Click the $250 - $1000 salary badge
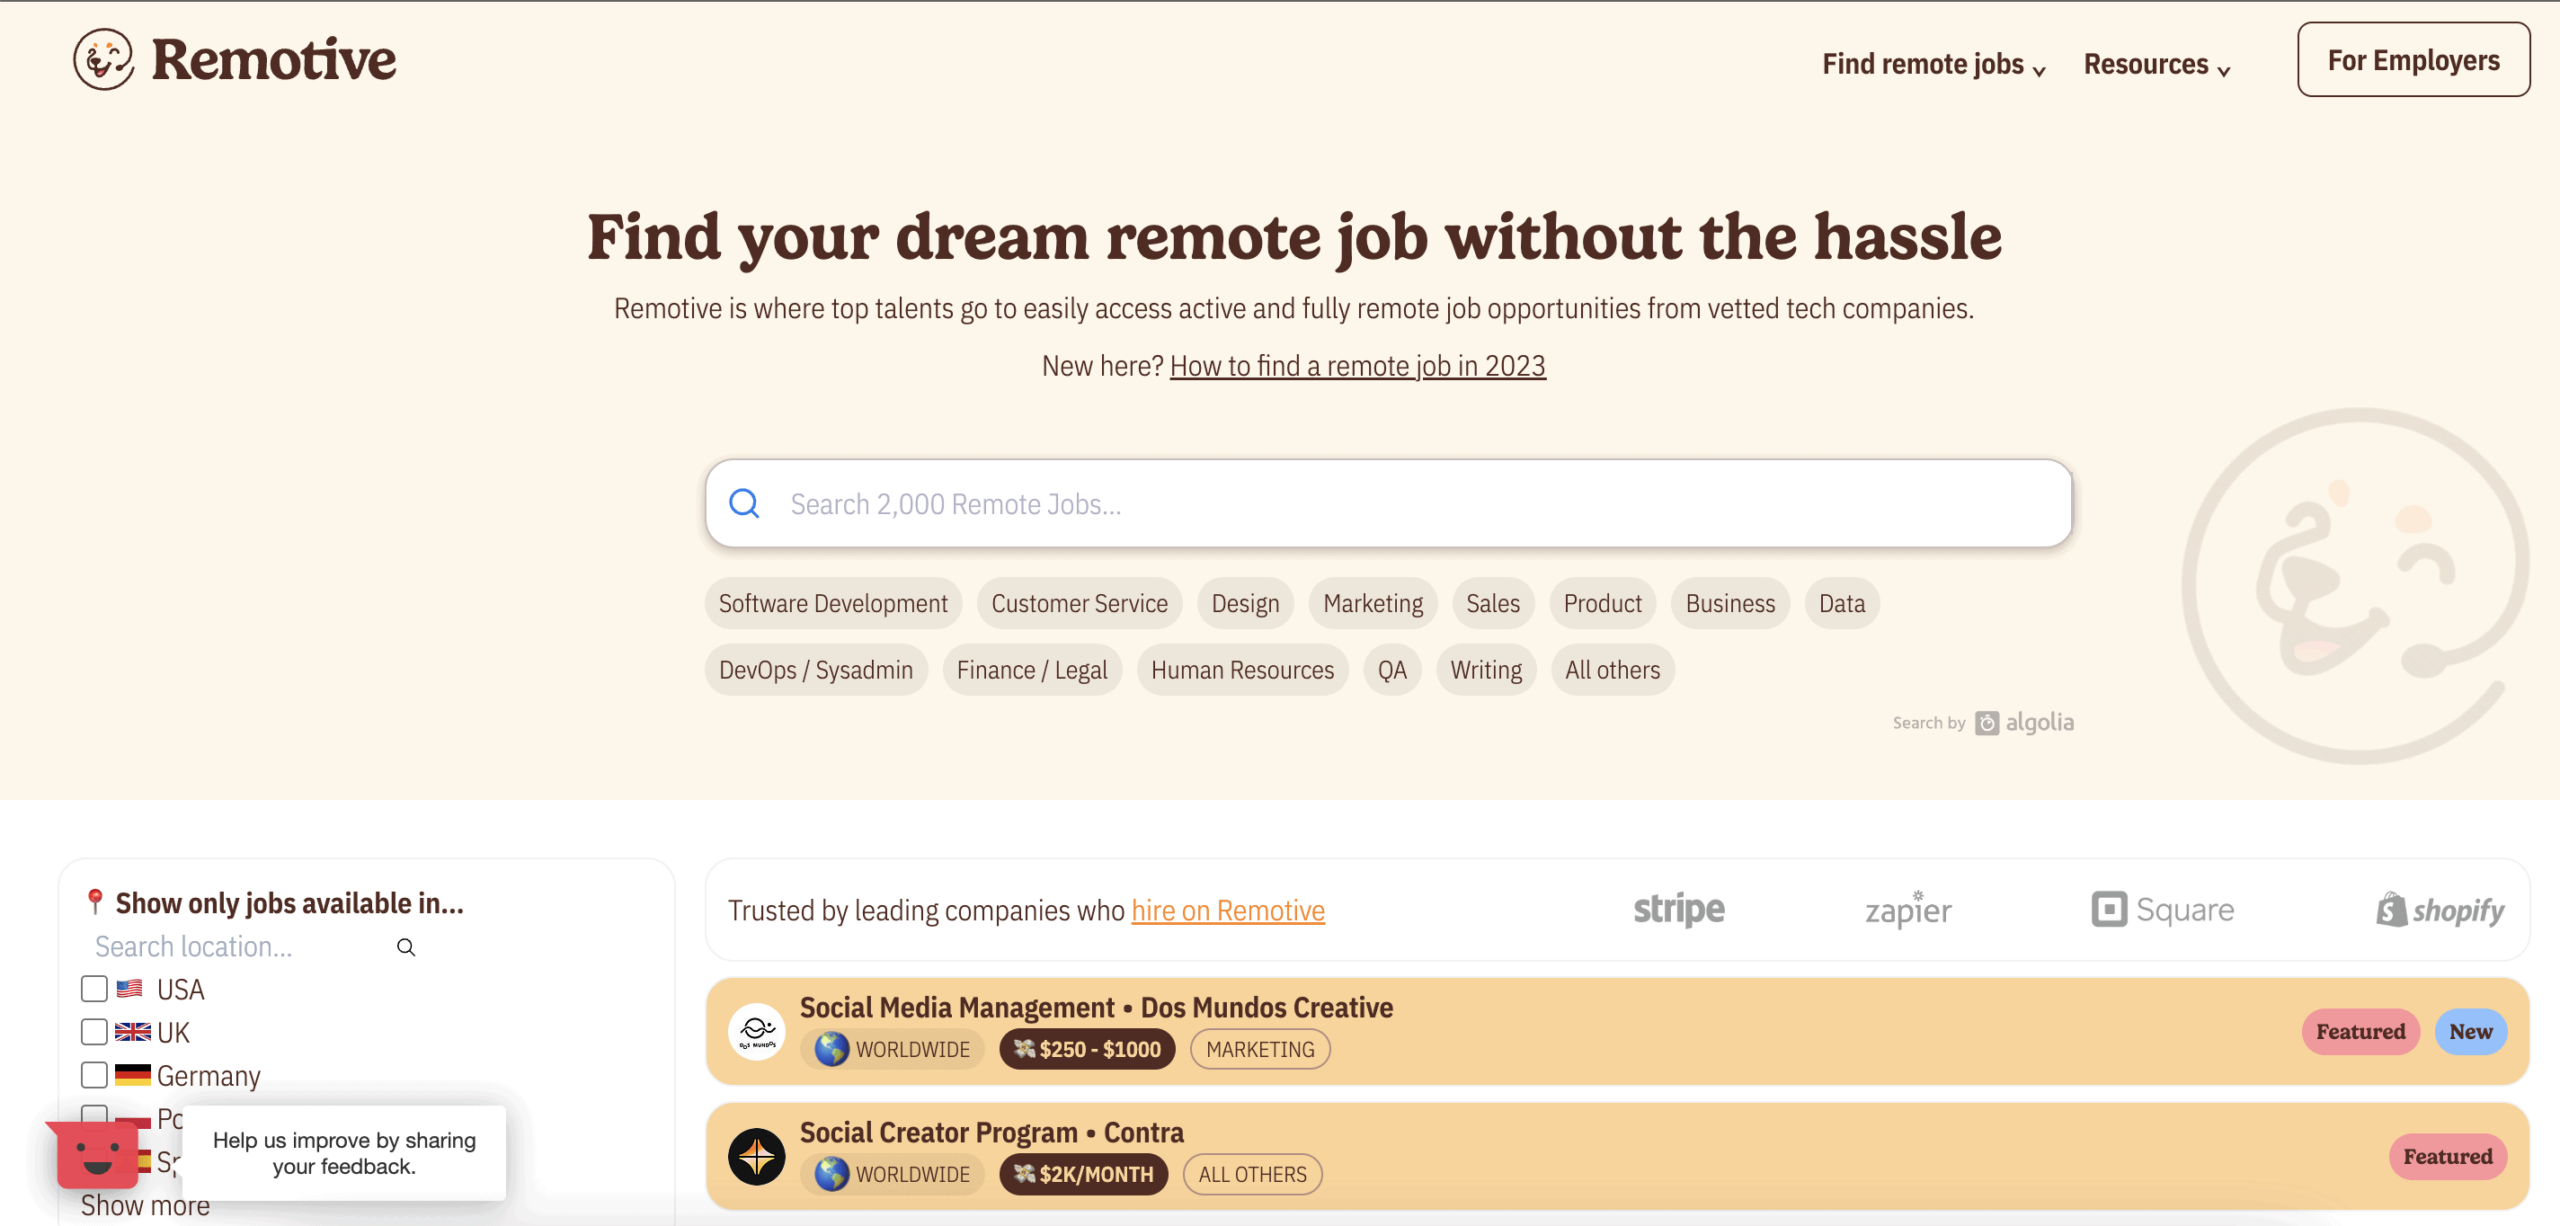2560x1226 pixels. [1087, 1049]
